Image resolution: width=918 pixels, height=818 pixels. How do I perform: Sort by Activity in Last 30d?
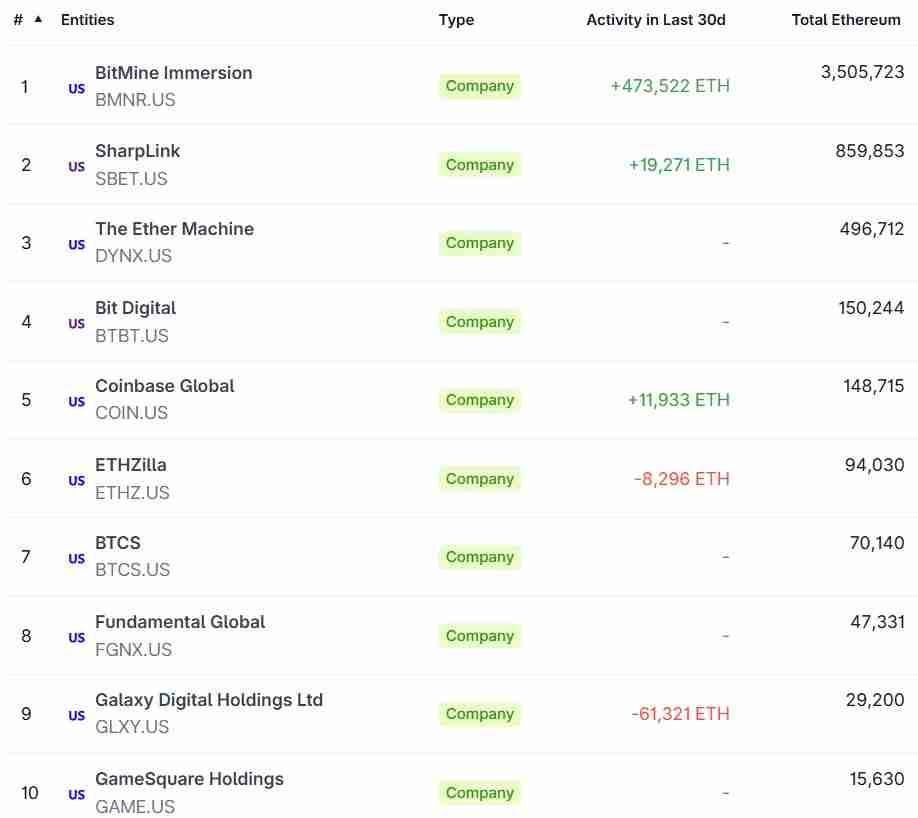(x=656, y=19)
